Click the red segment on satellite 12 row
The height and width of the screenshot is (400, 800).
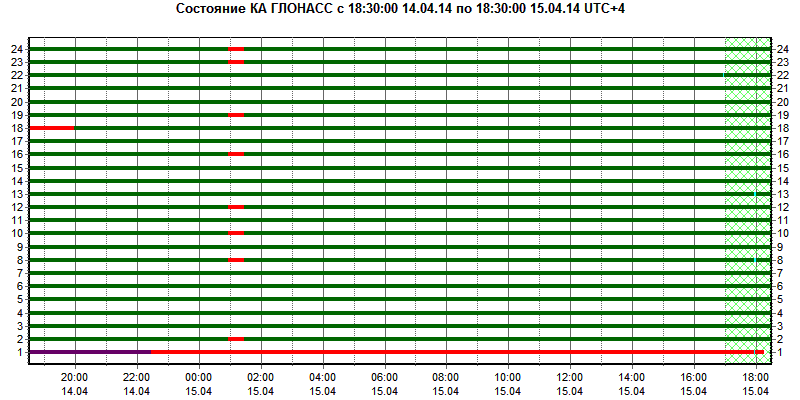pos(236,207)
